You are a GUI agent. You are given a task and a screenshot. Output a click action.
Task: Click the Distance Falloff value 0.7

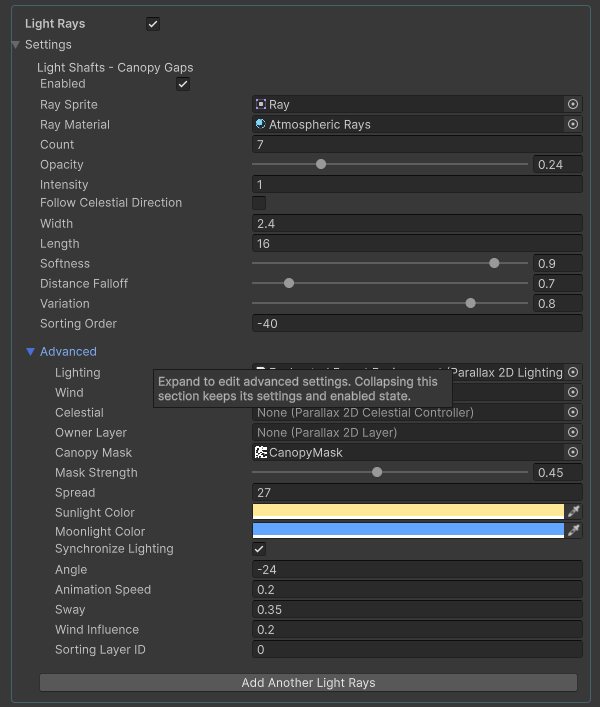558,284
